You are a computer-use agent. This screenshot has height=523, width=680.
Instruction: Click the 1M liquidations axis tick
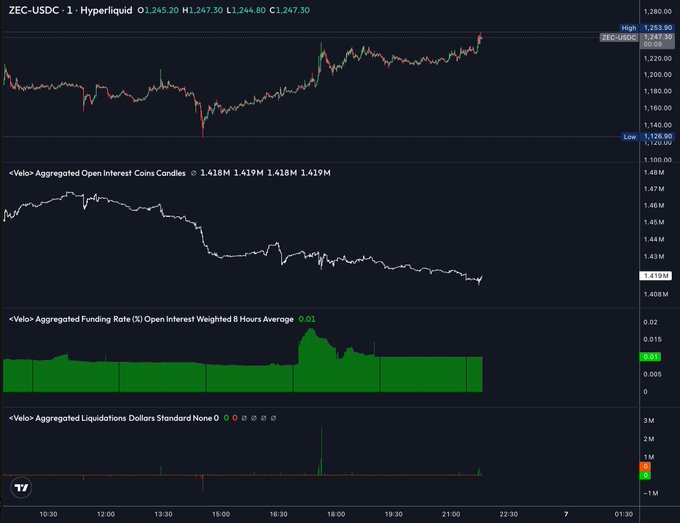click(x=649, y=457)
